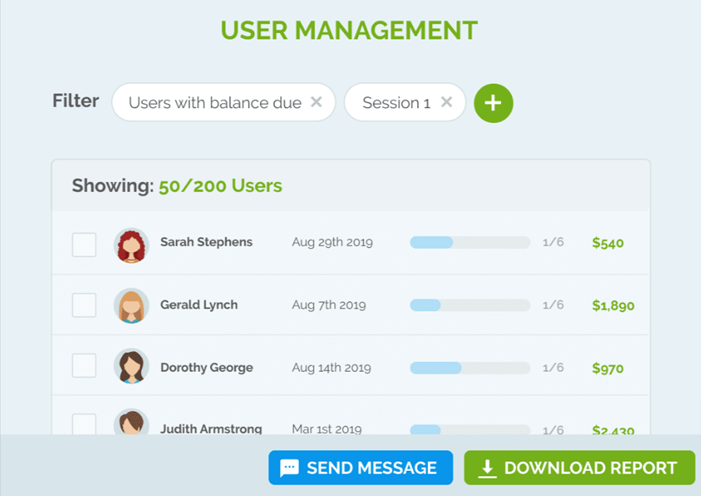This screenshot has height=496, width=701.
Task: Click Sarah Stephens' avatar
Action: click(131, 244)
